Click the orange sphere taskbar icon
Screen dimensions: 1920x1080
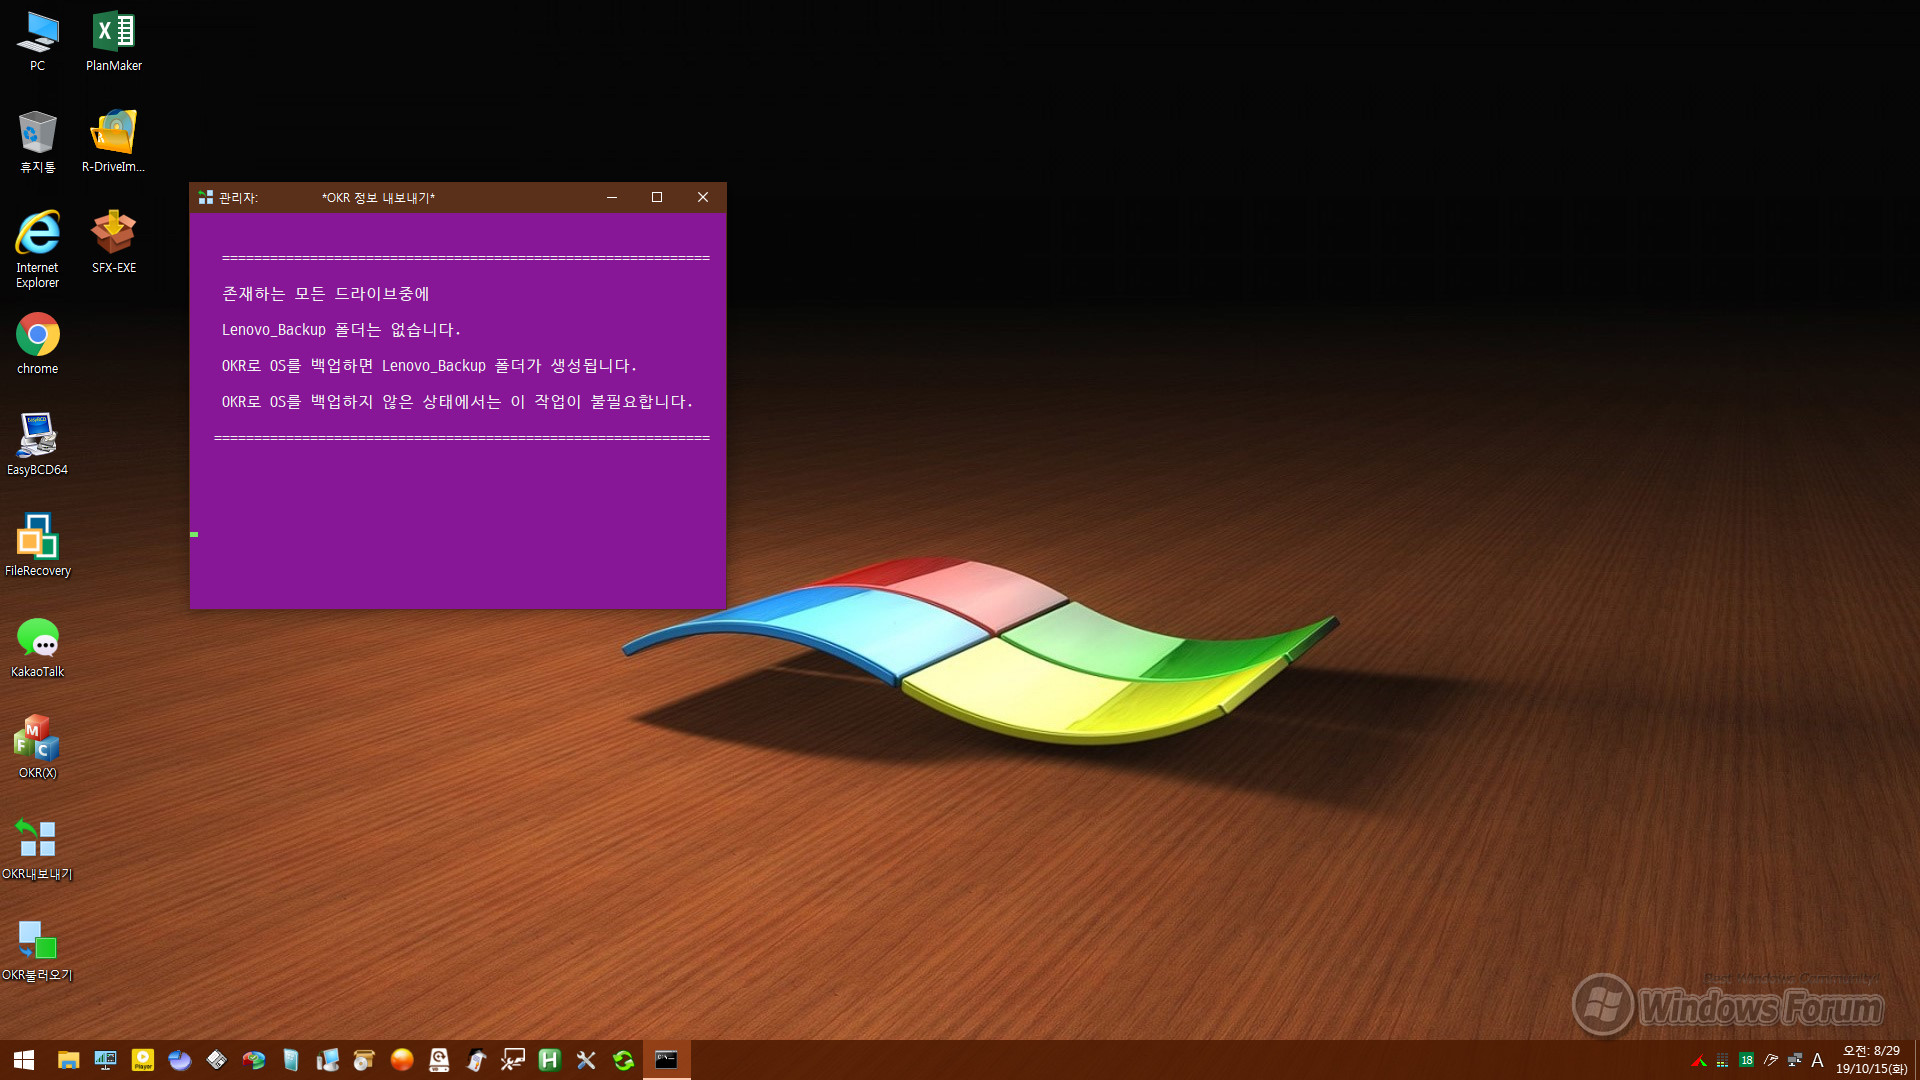(402, 1060)
